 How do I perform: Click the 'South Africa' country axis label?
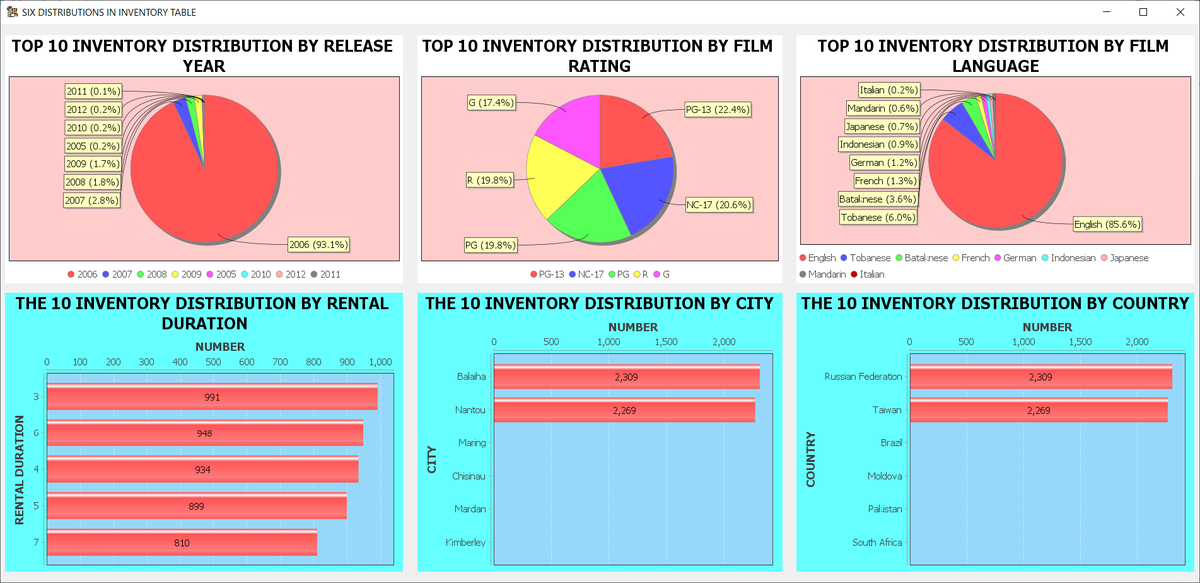point(878,543)
